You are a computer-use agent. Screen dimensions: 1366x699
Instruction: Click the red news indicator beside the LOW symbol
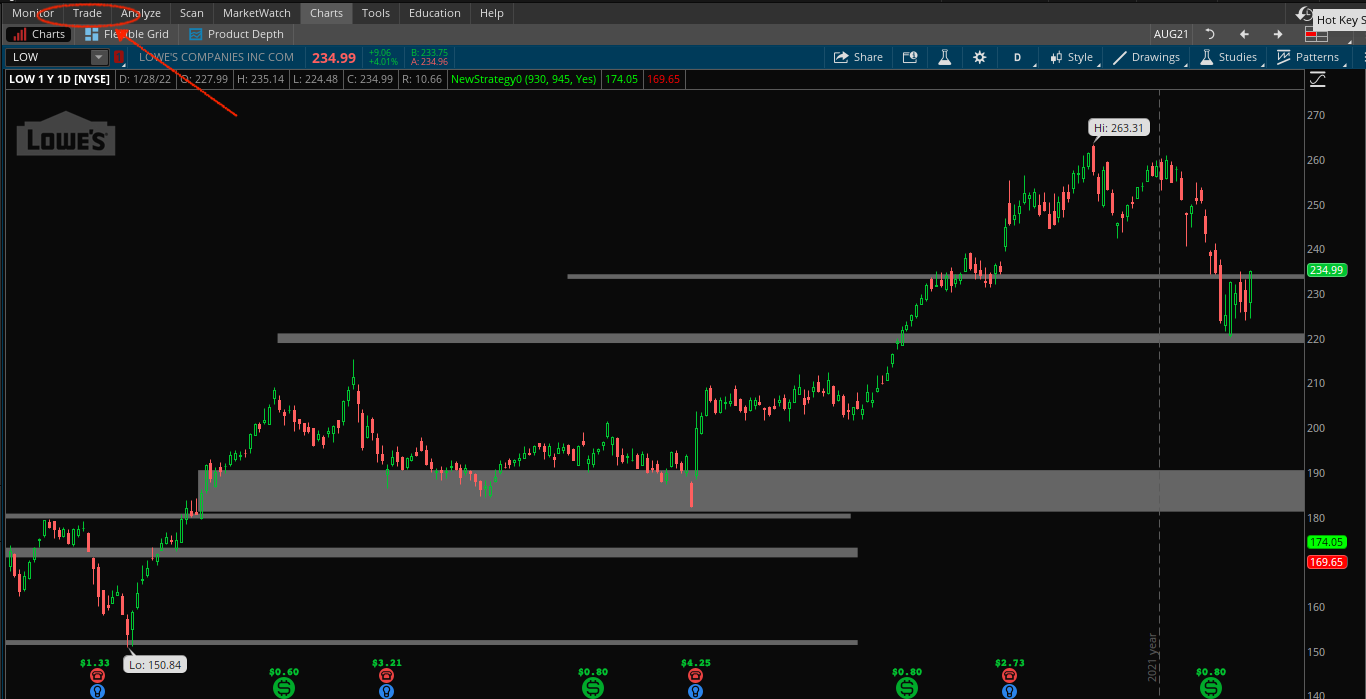click(x=118, y=57)
